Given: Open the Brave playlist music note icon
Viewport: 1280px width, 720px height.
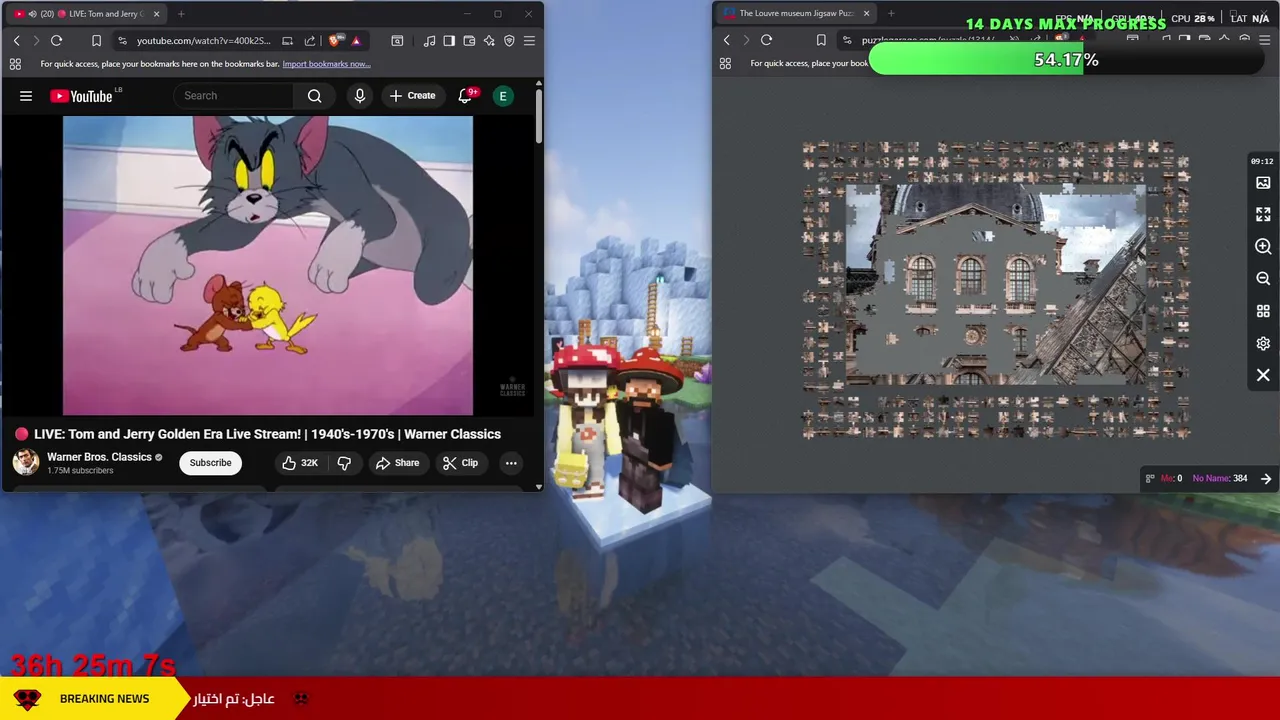Looking at the screenshot, I should [x=429, y=41].
